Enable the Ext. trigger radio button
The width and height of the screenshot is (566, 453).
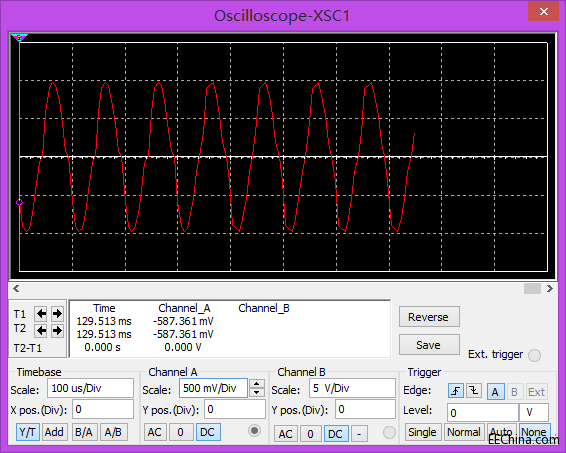coord(534,355)
